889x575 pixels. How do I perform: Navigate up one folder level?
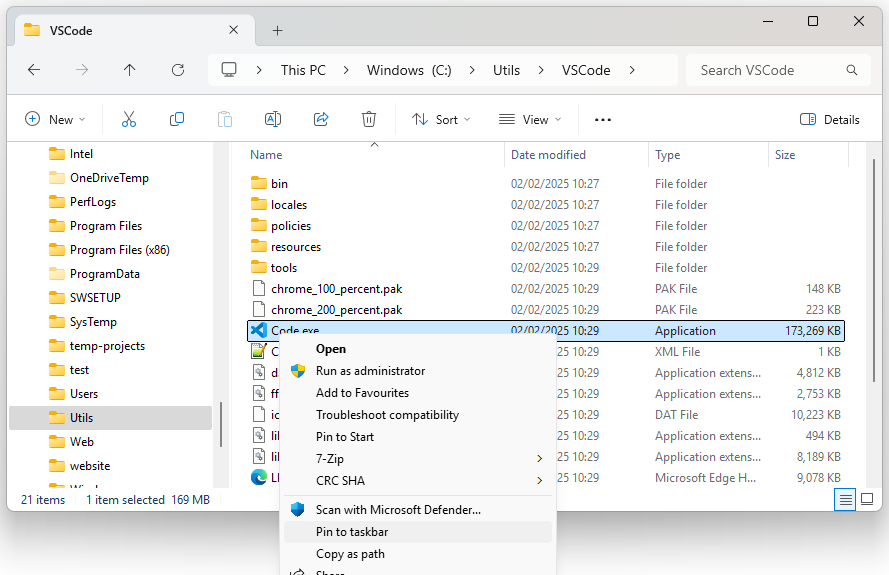[x=130, y=70]
